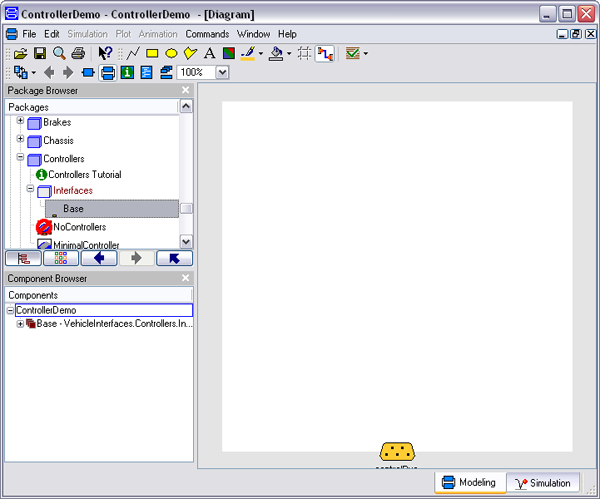Image resolution: width=600 pixels, height=499 pixels.
Task: Expand the Brakes package node
Action: pos(19,122)
